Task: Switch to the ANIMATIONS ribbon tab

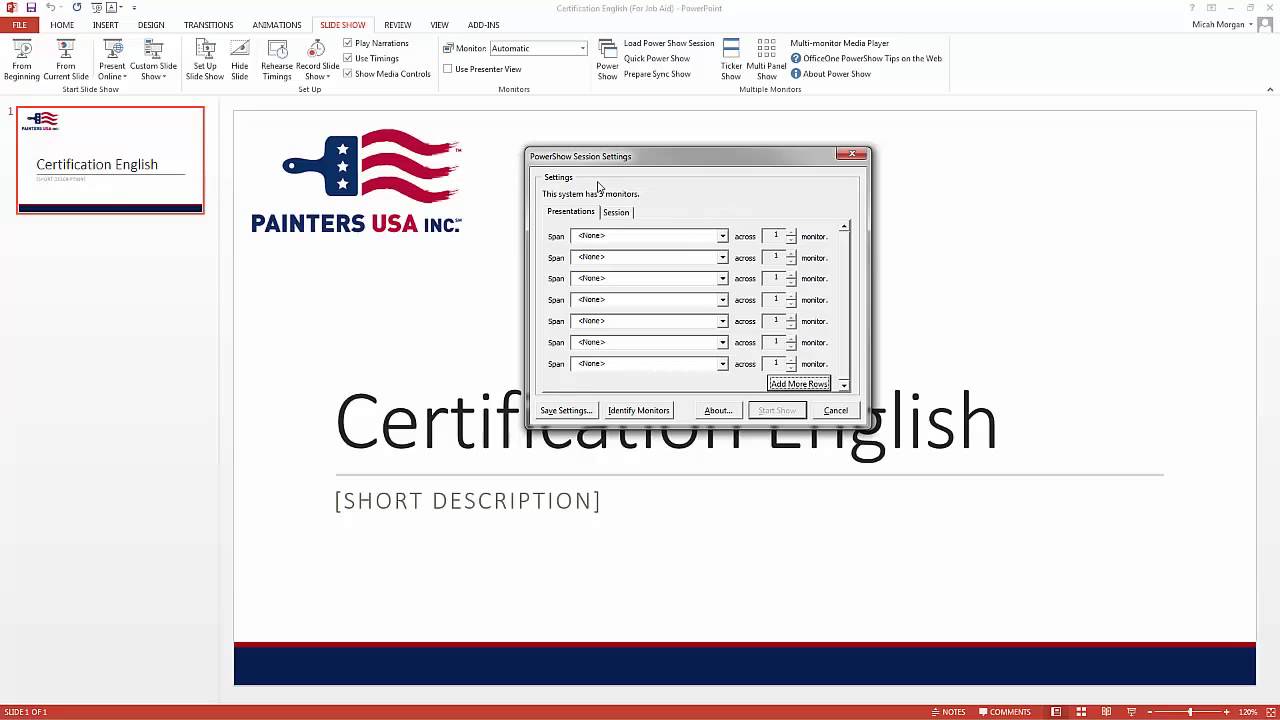Action: coord(276,25)
